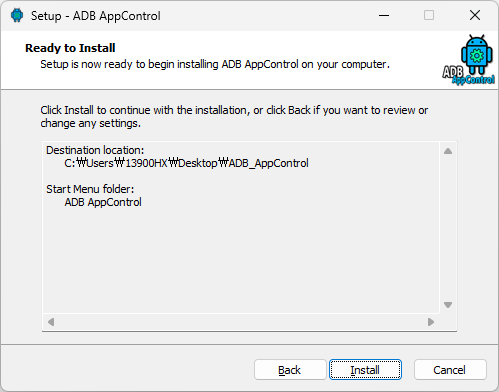Go Back to previous setup step
The height and width of the screenshot is (392, 499).
[290, 370]
